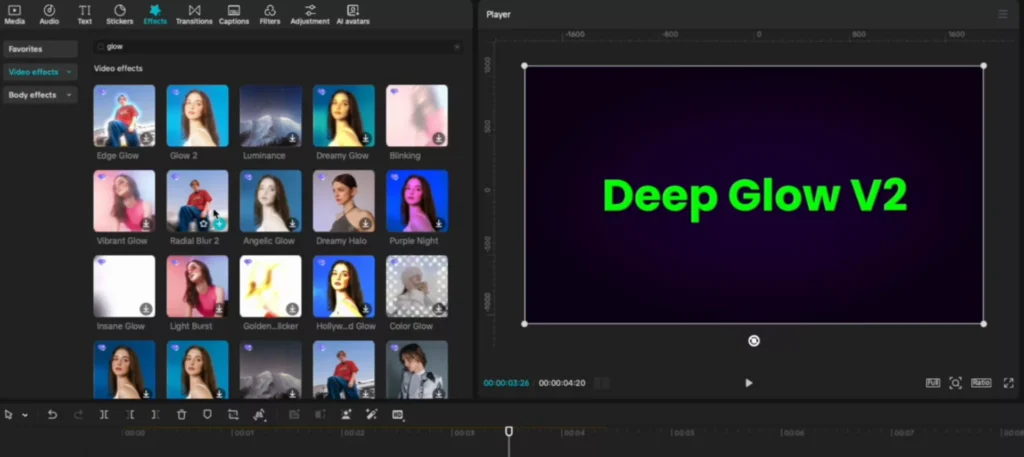Screen dimensions: 1024x457
Task: Download the Edge Glow effect
Action: coord(146,139)
